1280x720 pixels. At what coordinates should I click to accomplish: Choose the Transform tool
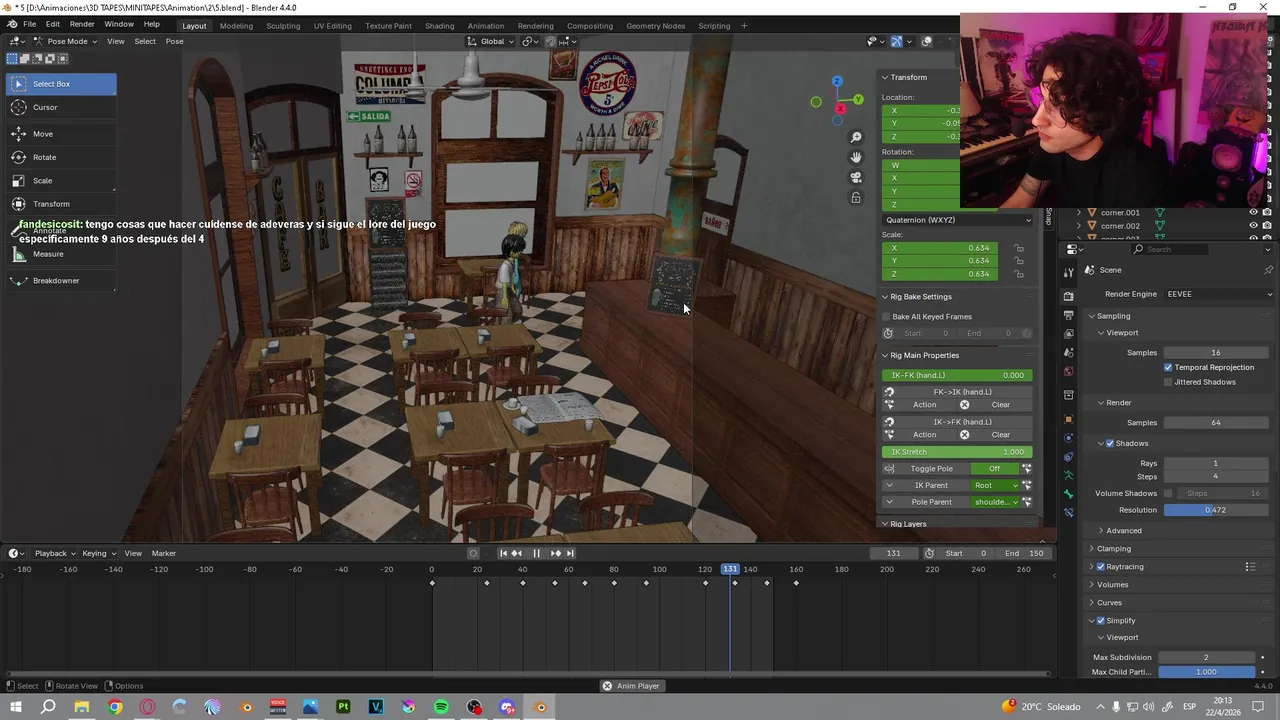[60, 204]
